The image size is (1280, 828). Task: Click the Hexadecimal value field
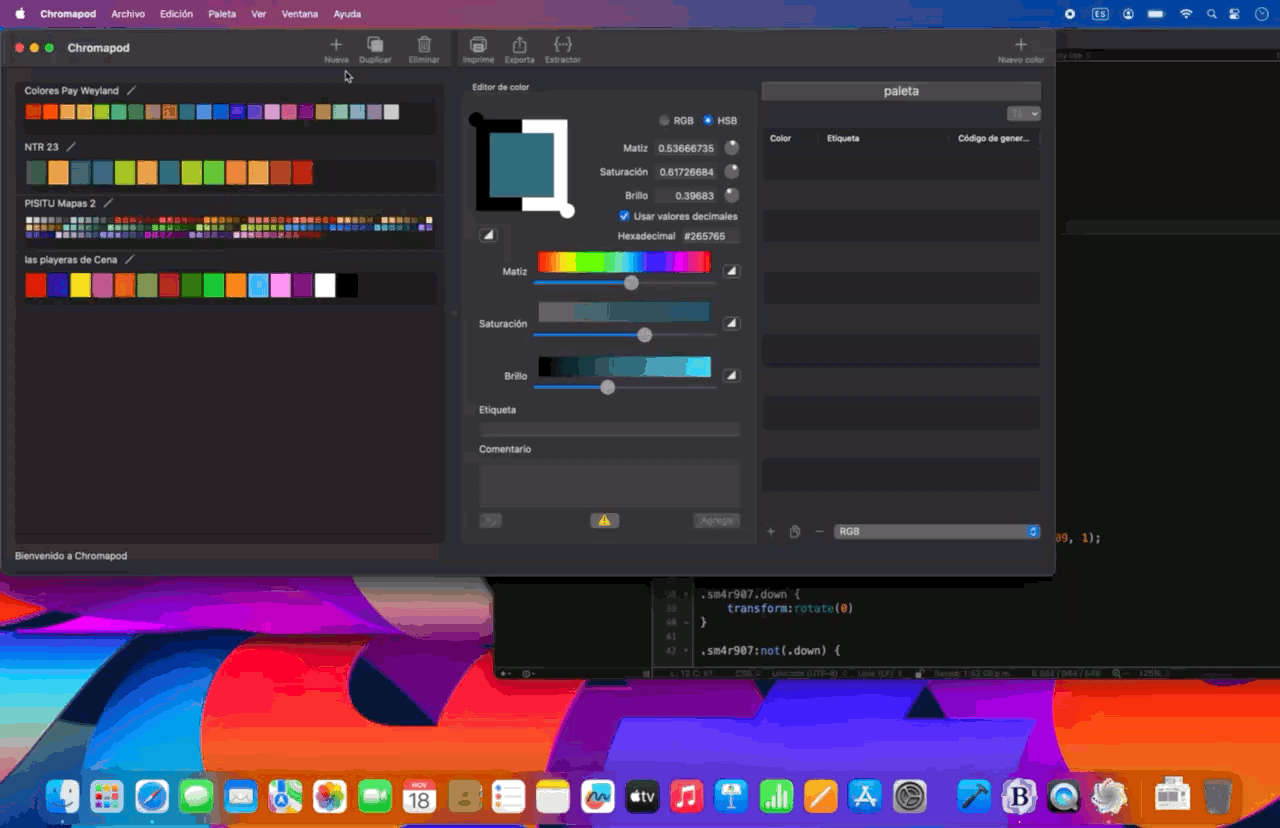tap(710, 237)
